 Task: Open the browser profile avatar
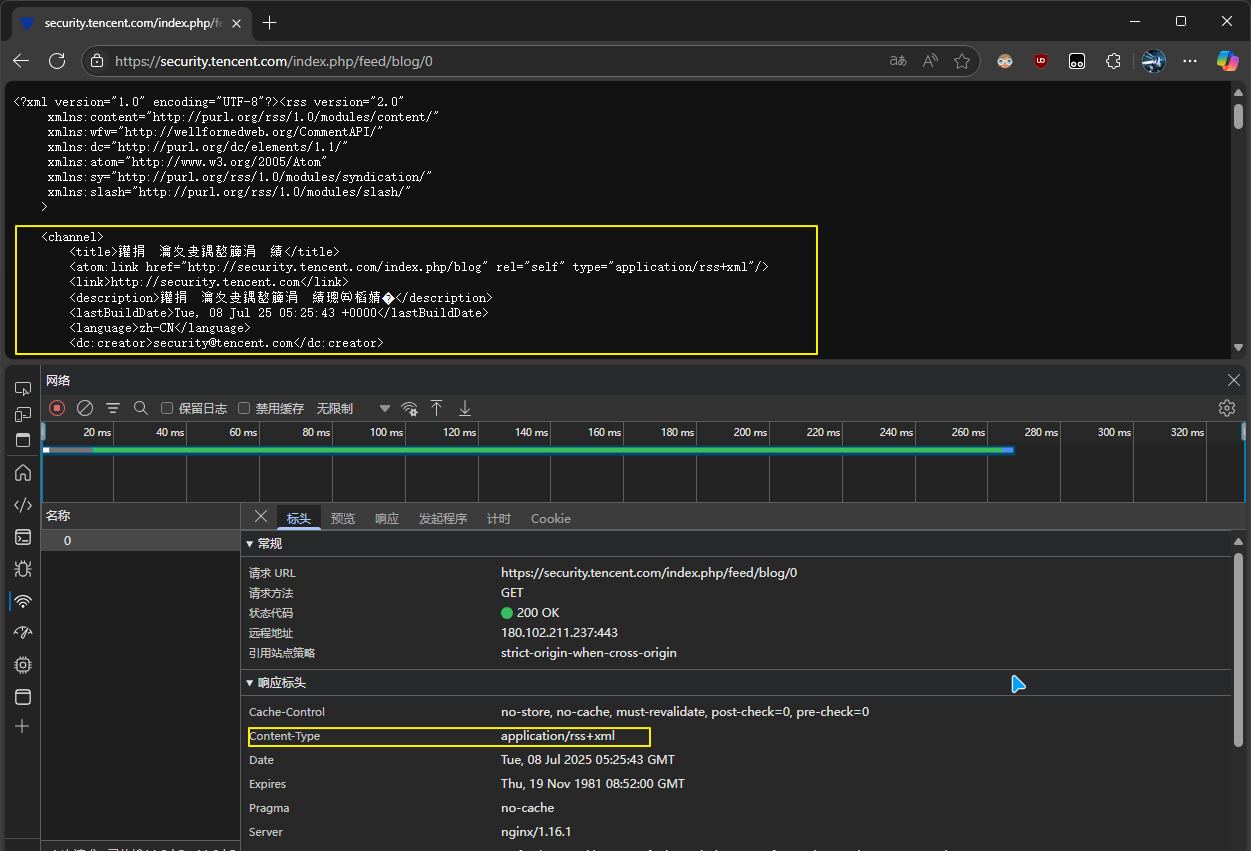[1154, 61]
